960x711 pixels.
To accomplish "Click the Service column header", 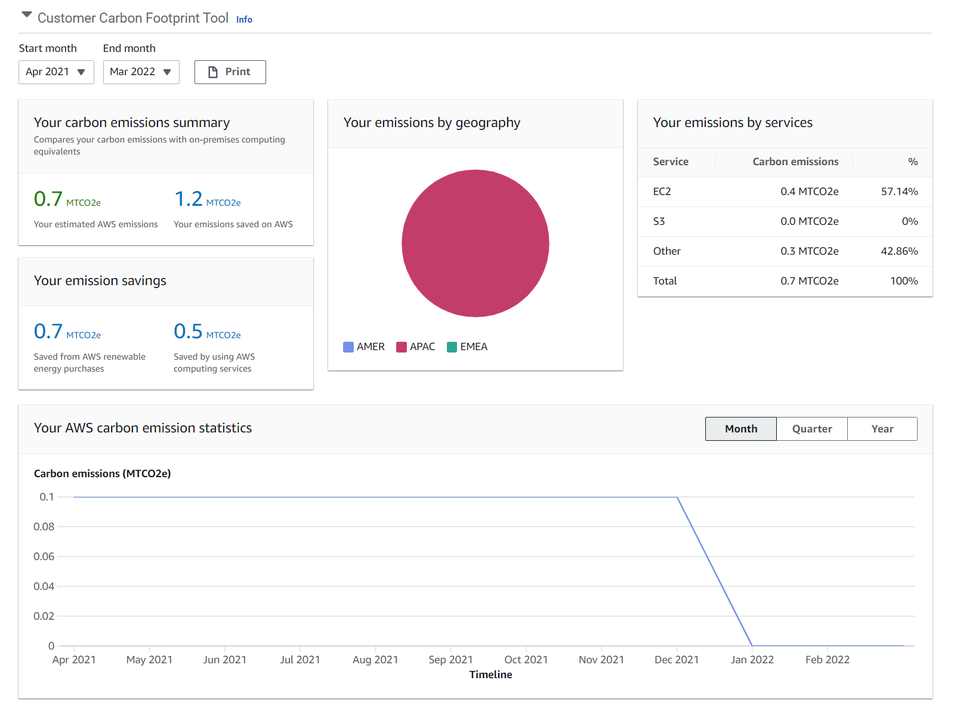I will [670, 162].
